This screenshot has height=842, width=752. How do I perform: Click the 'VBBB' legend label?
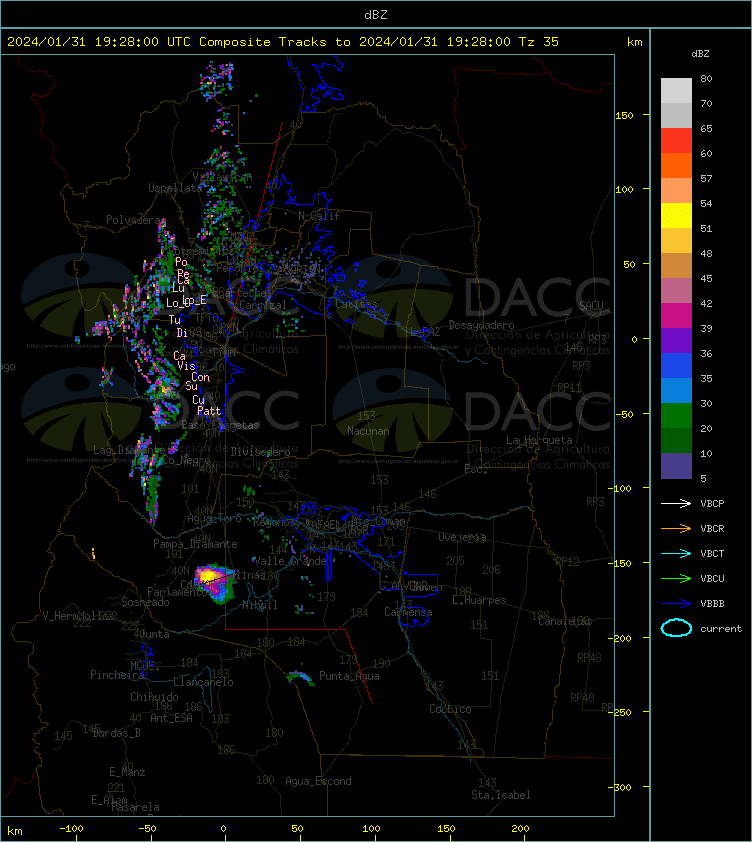click(x=712, y=604)
